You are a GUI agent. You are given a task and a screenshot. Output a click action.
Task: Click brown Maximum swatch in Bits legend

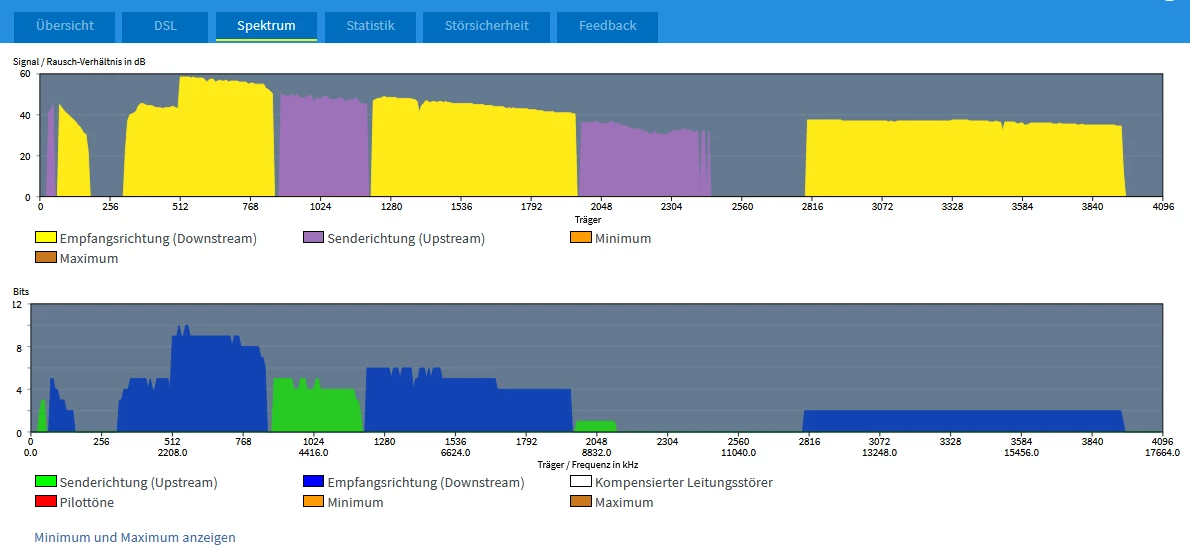581,502
